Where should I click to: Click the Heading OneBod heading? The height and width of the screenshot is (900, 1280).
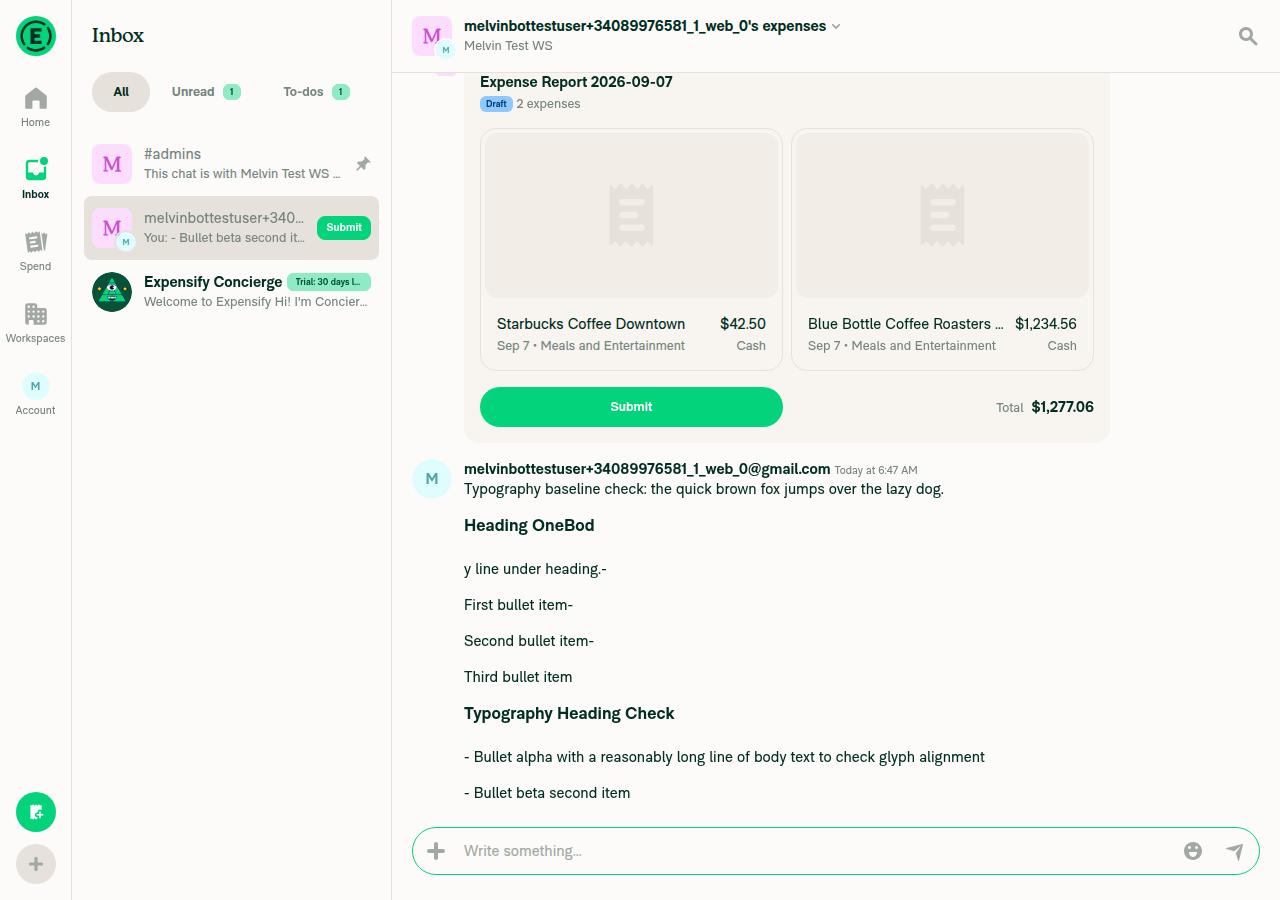click(x=529, y=525)
